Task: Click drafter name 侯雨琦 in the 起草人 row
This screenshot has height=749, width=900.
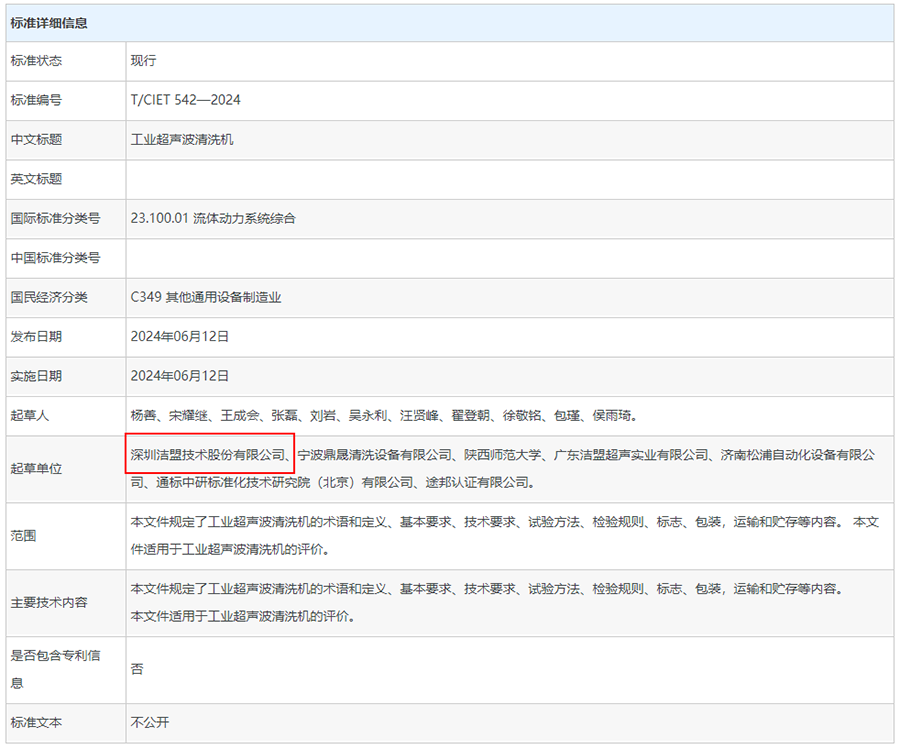Action: click(612, 415)
